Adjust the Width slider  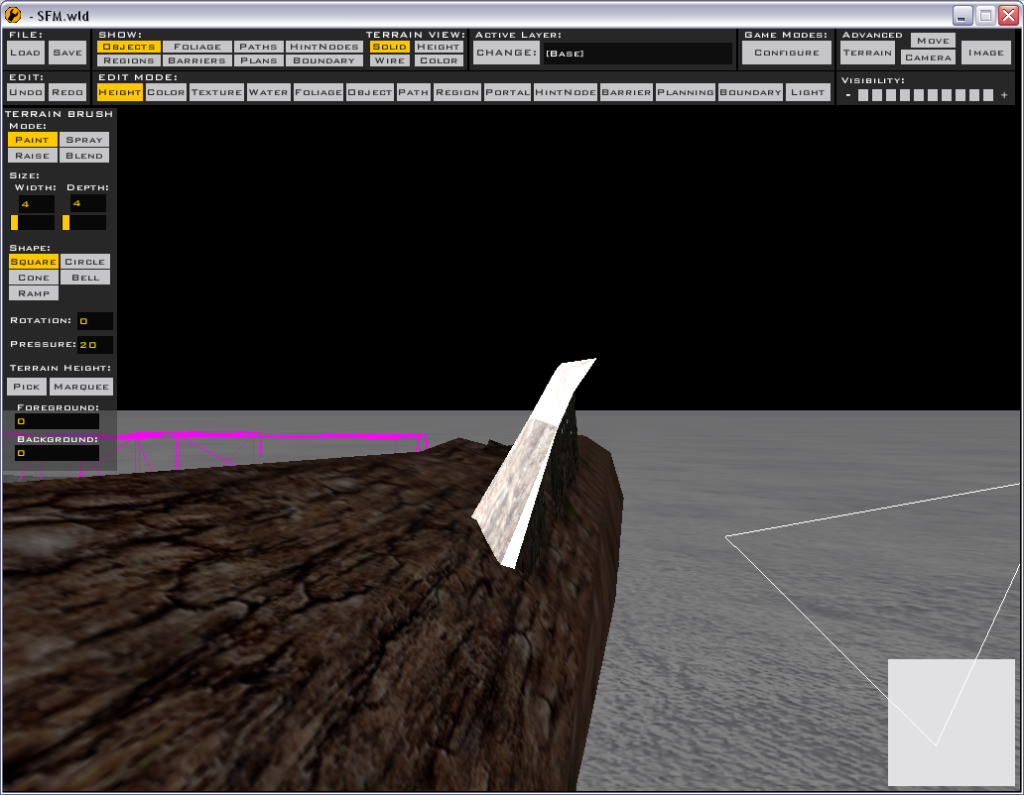pos(32,223)
